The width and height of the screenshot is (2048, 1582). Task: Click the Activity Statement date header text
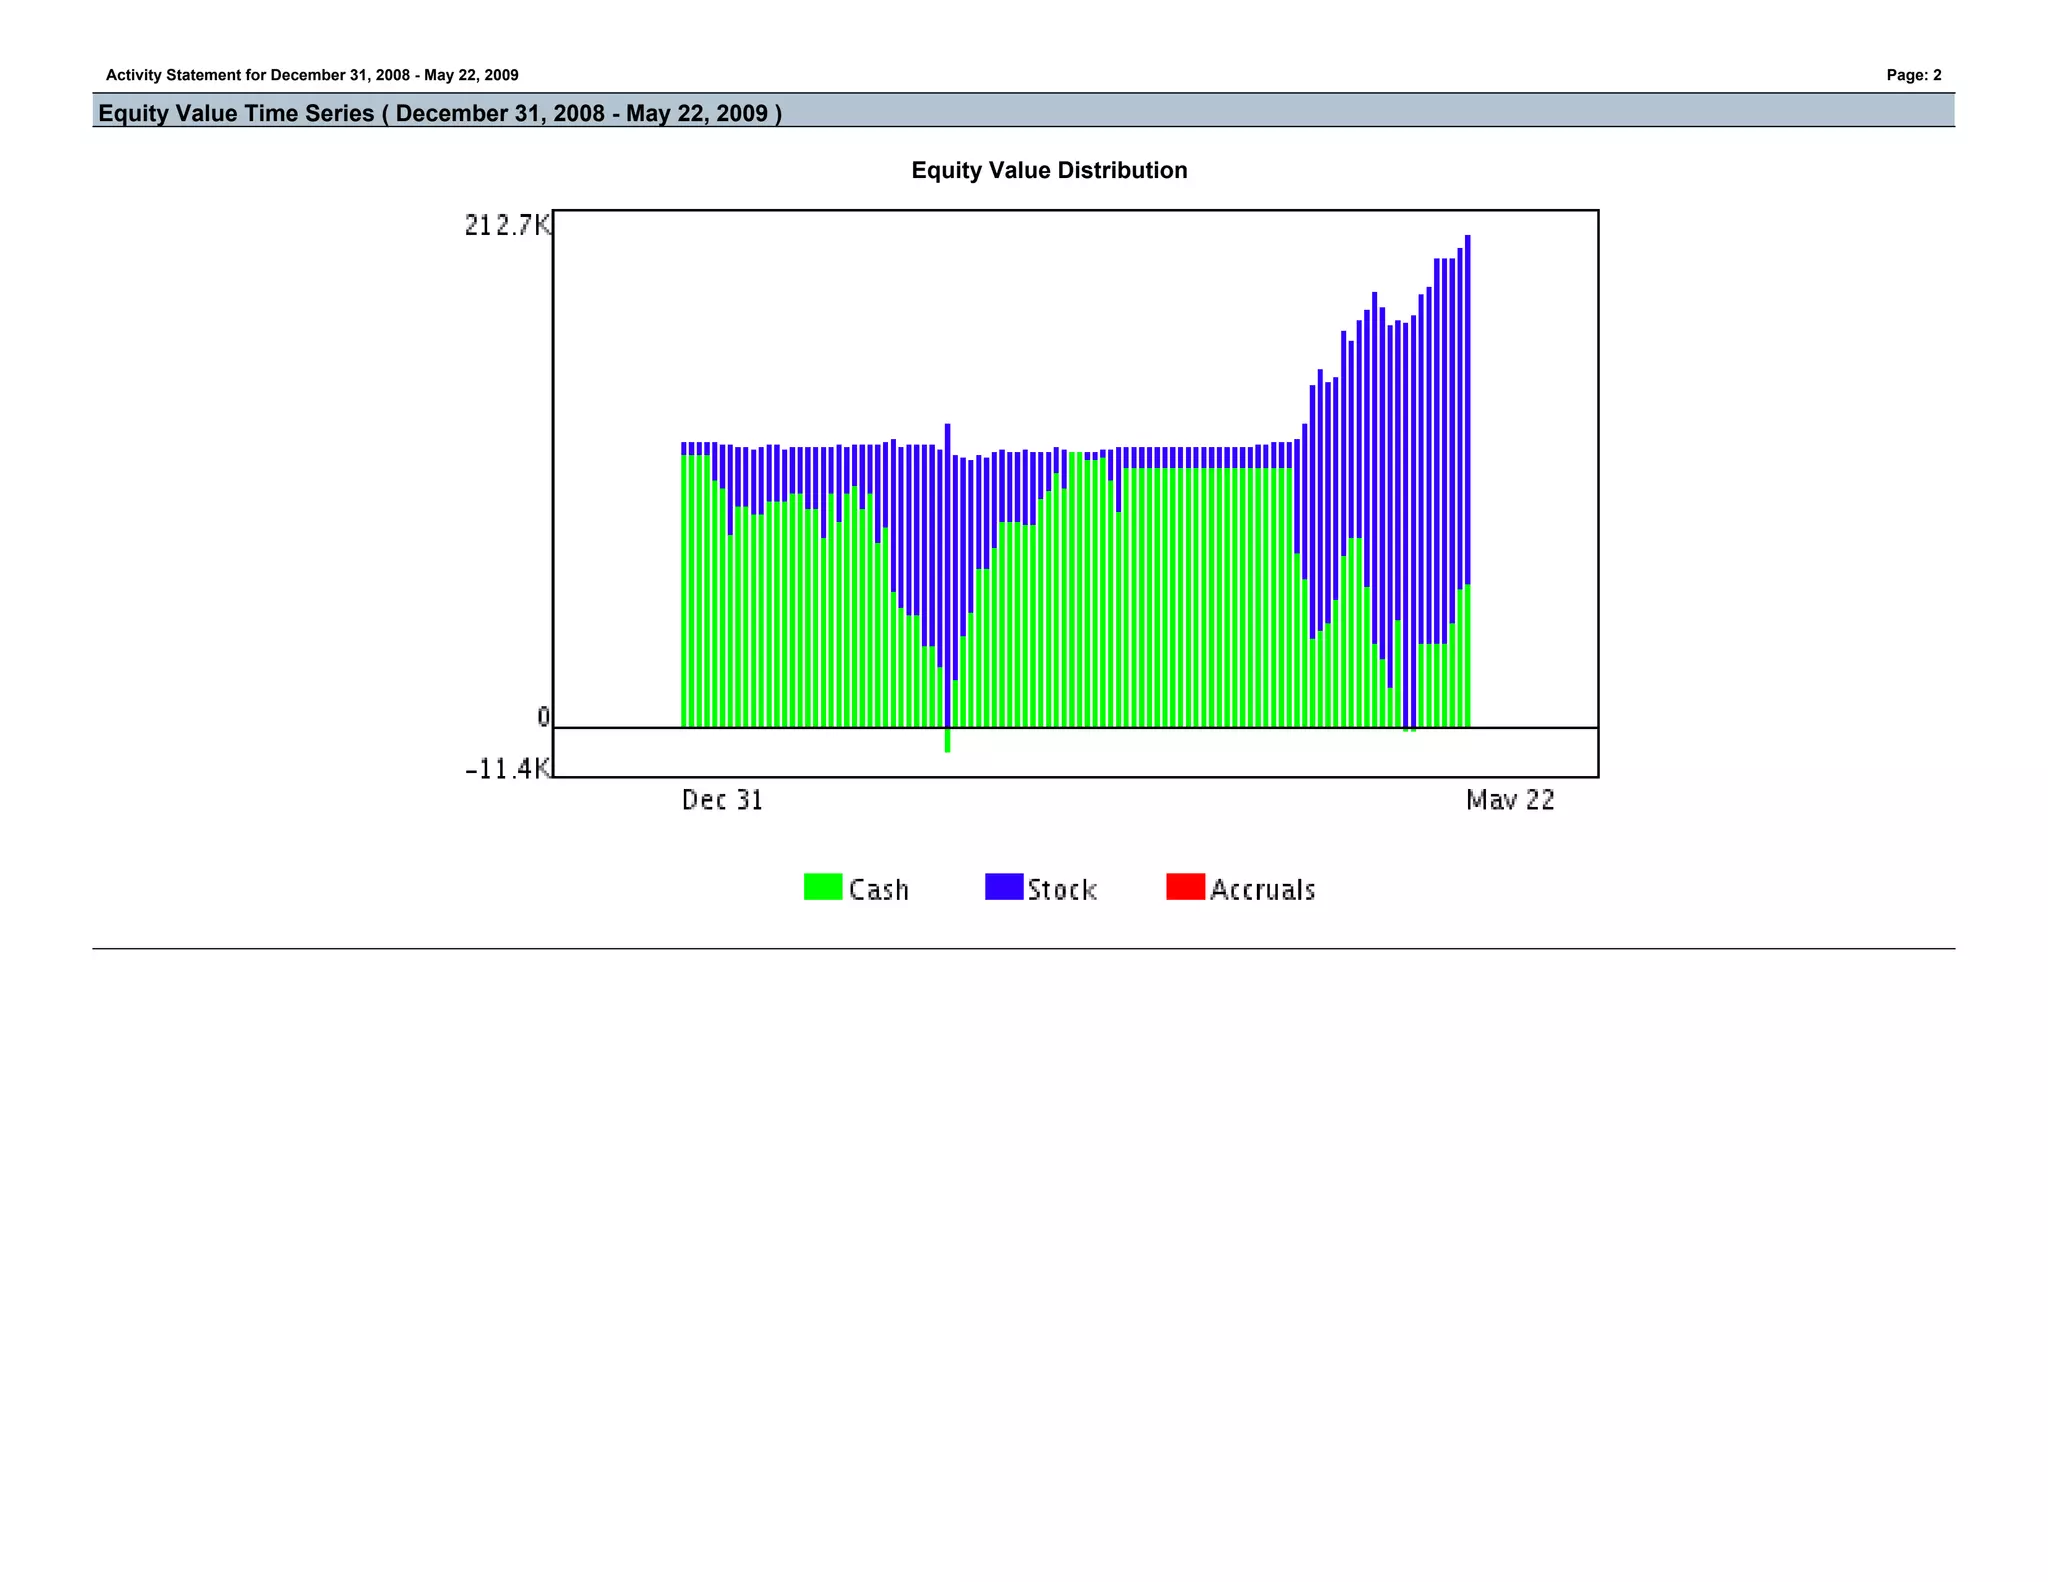tap(312, 75)
